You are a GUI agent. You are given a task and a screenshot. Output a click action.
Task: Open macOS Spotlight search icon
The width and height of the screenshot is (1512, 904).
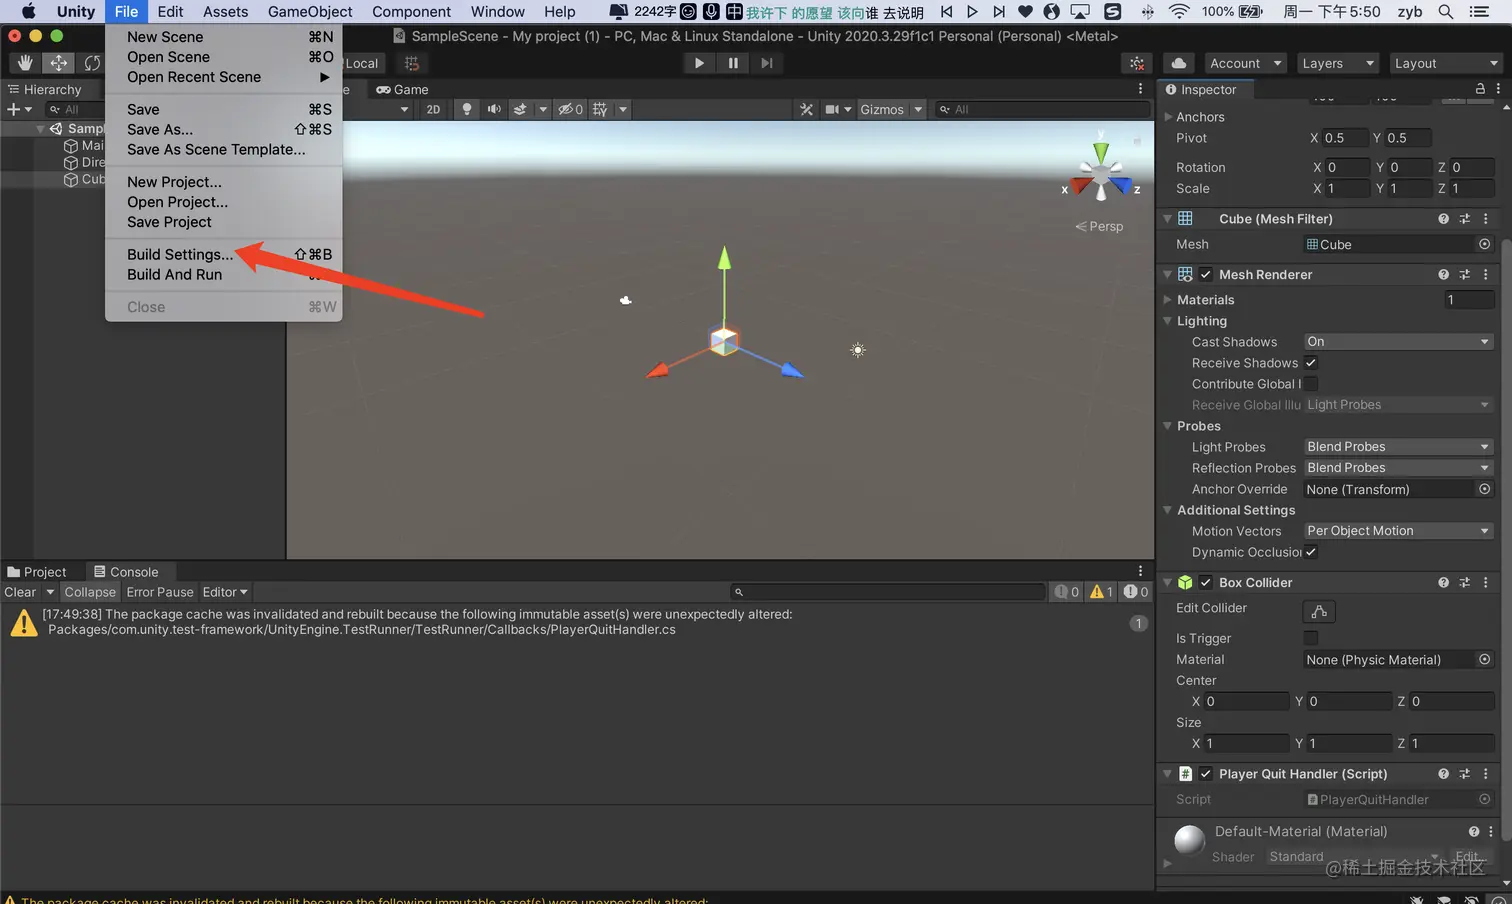pos(1446,11)
